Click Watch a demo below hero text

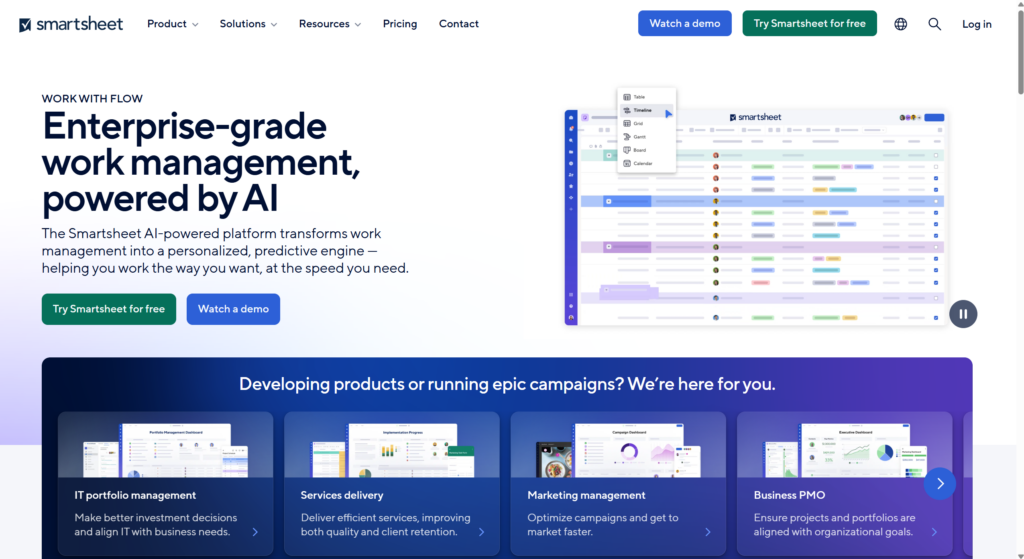(233, 309)
